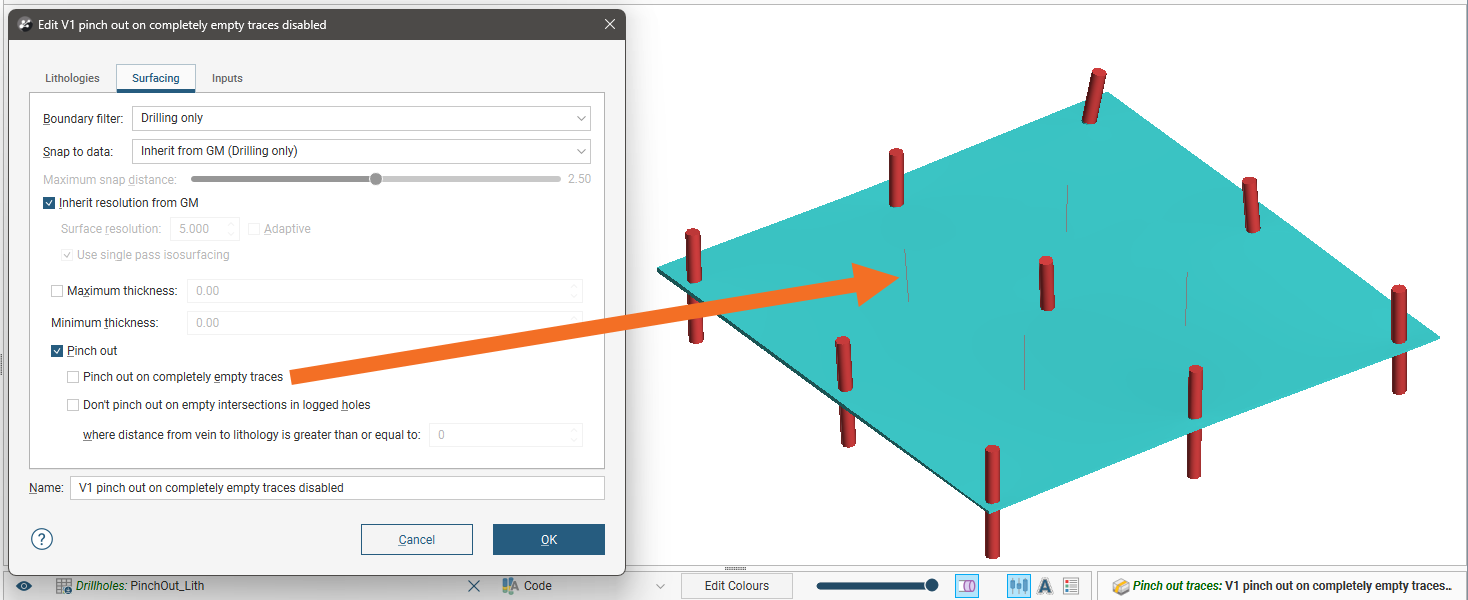1468x600 pixels.
Task: Click the drillholes table icon in scene list
Action: click(64, 586)
